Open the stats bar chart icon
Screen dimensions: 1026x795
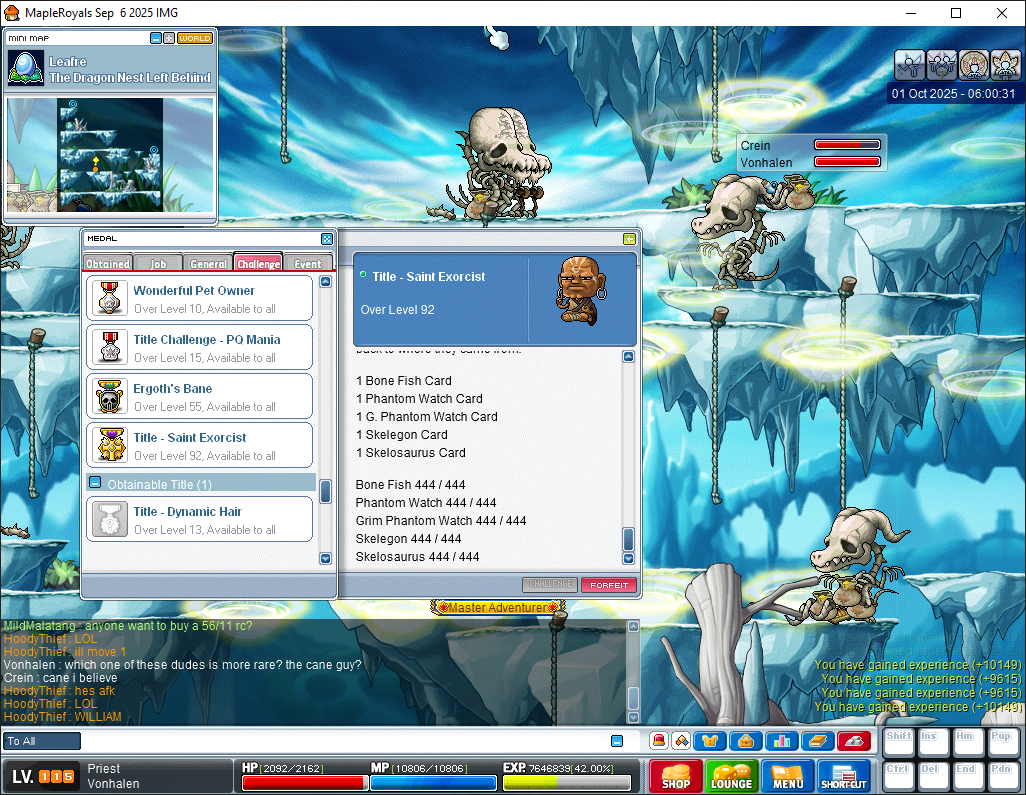(x=781, y=741)
